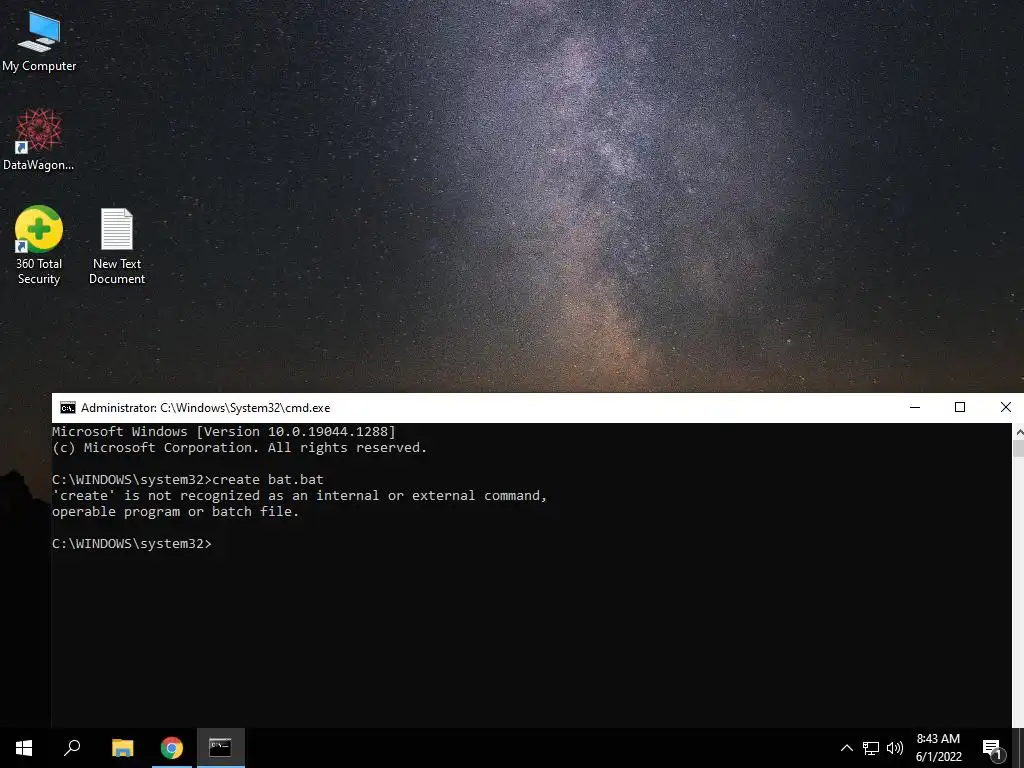Click the empty C:\WINDOWS\system32> prompt line
Viewport: 1024px width, 768px height.
pyautogui.click(x=132, y=543)
